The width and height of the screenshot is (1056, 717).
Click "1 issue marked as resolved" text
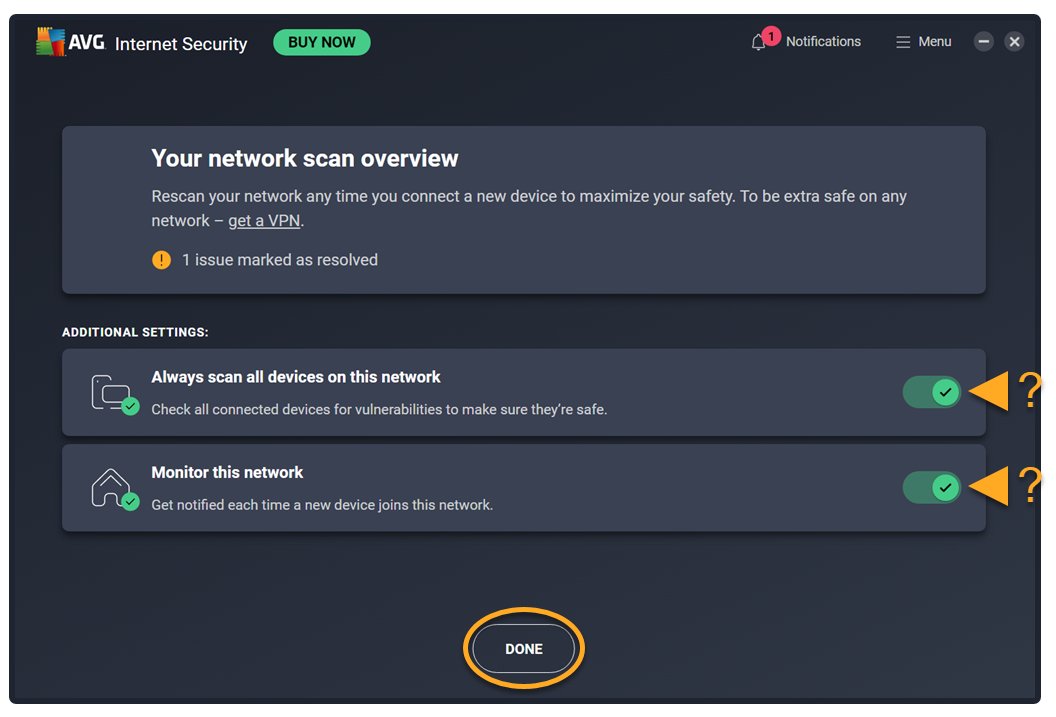click(x=280, y=260)
